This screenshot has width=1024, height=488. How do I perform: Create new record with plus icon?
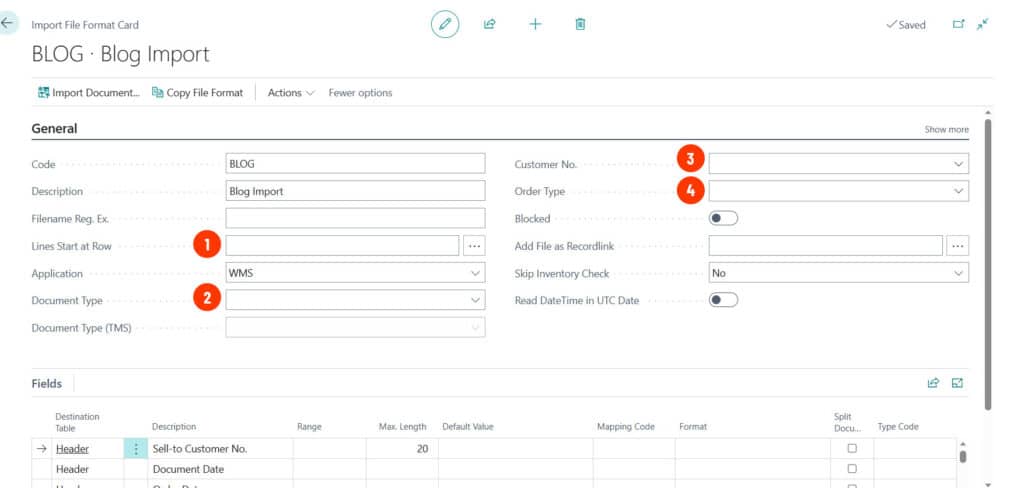pyautogui.click(x=535, y=25)
